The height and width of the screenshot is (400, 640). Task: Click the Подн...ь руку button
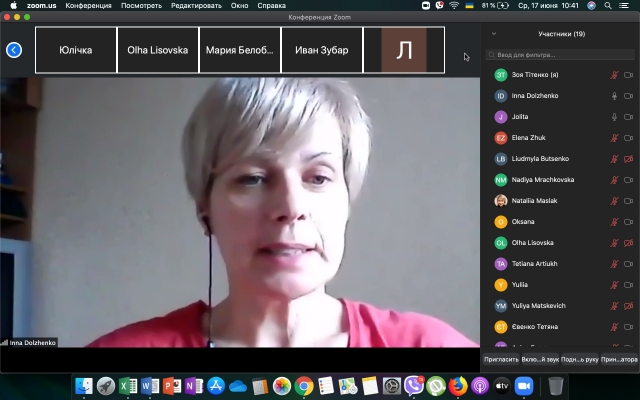580,360
